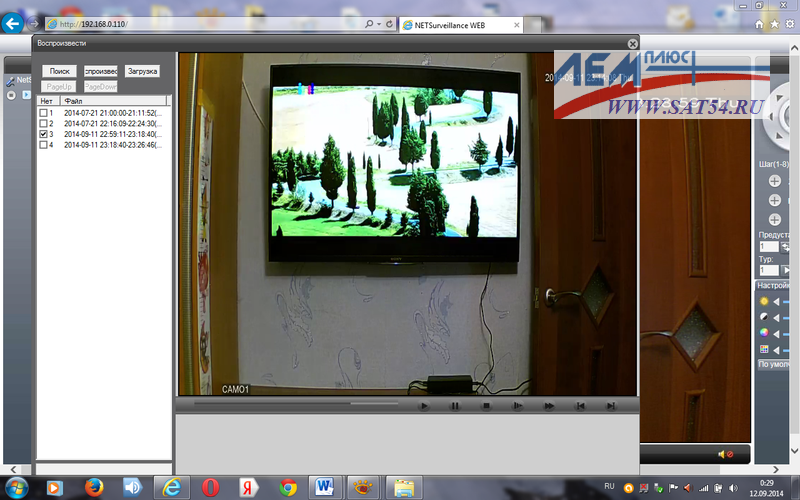The width and height of the screenshot is (800, 500).
Task: Open Opera from the taskbar
Action: click(210, 488)
